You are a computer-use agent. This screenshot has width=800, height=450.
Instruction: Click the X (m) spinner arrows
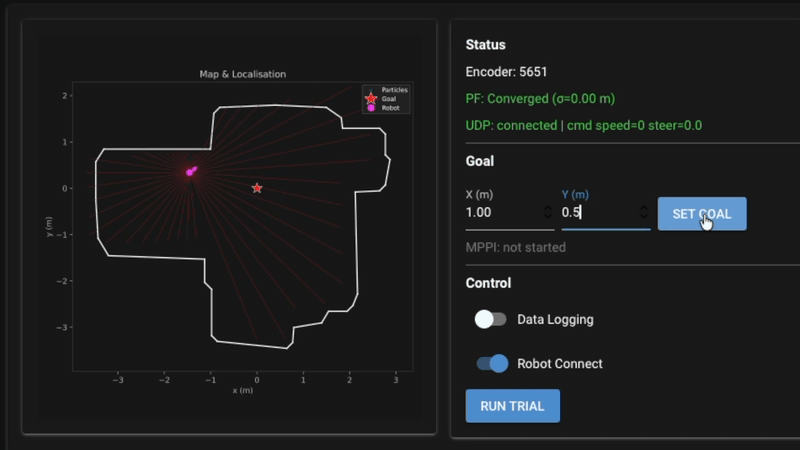(547, 212)
